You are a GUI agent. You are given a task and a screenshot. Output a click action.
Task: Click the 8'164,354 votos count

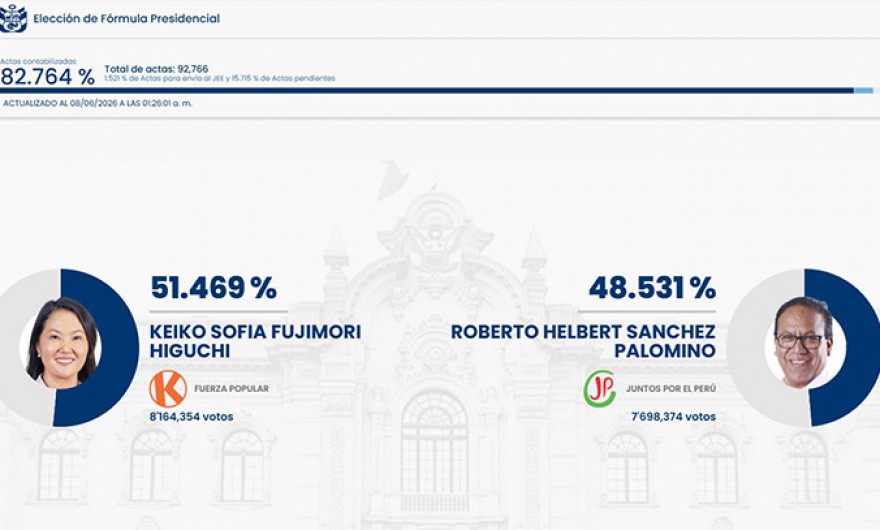[191, 417]
